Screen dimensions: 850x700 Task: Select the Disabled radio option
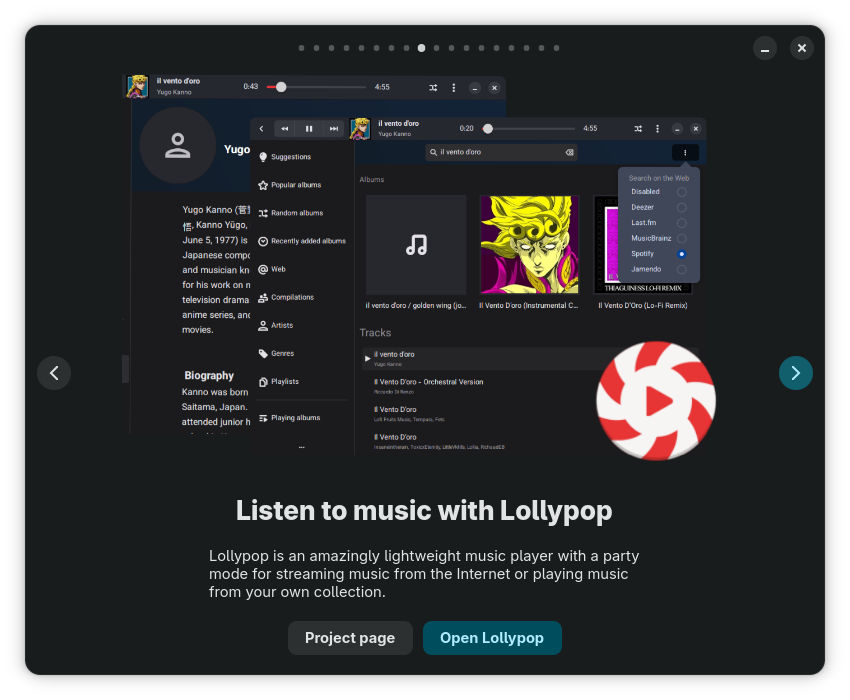click(x=681, y=192)
